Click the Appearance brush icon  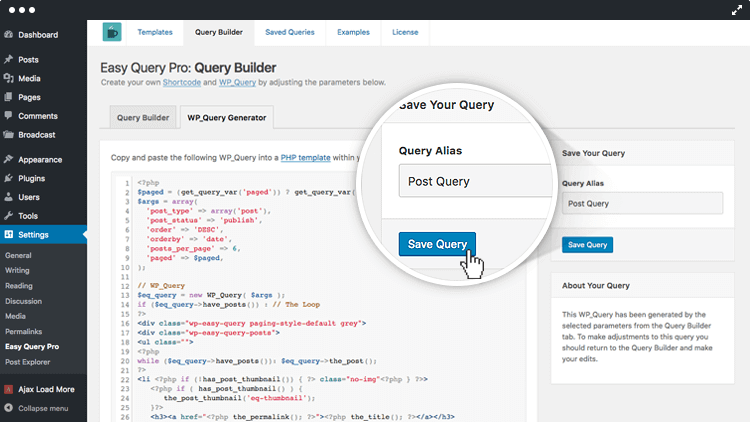click(8, 159)
